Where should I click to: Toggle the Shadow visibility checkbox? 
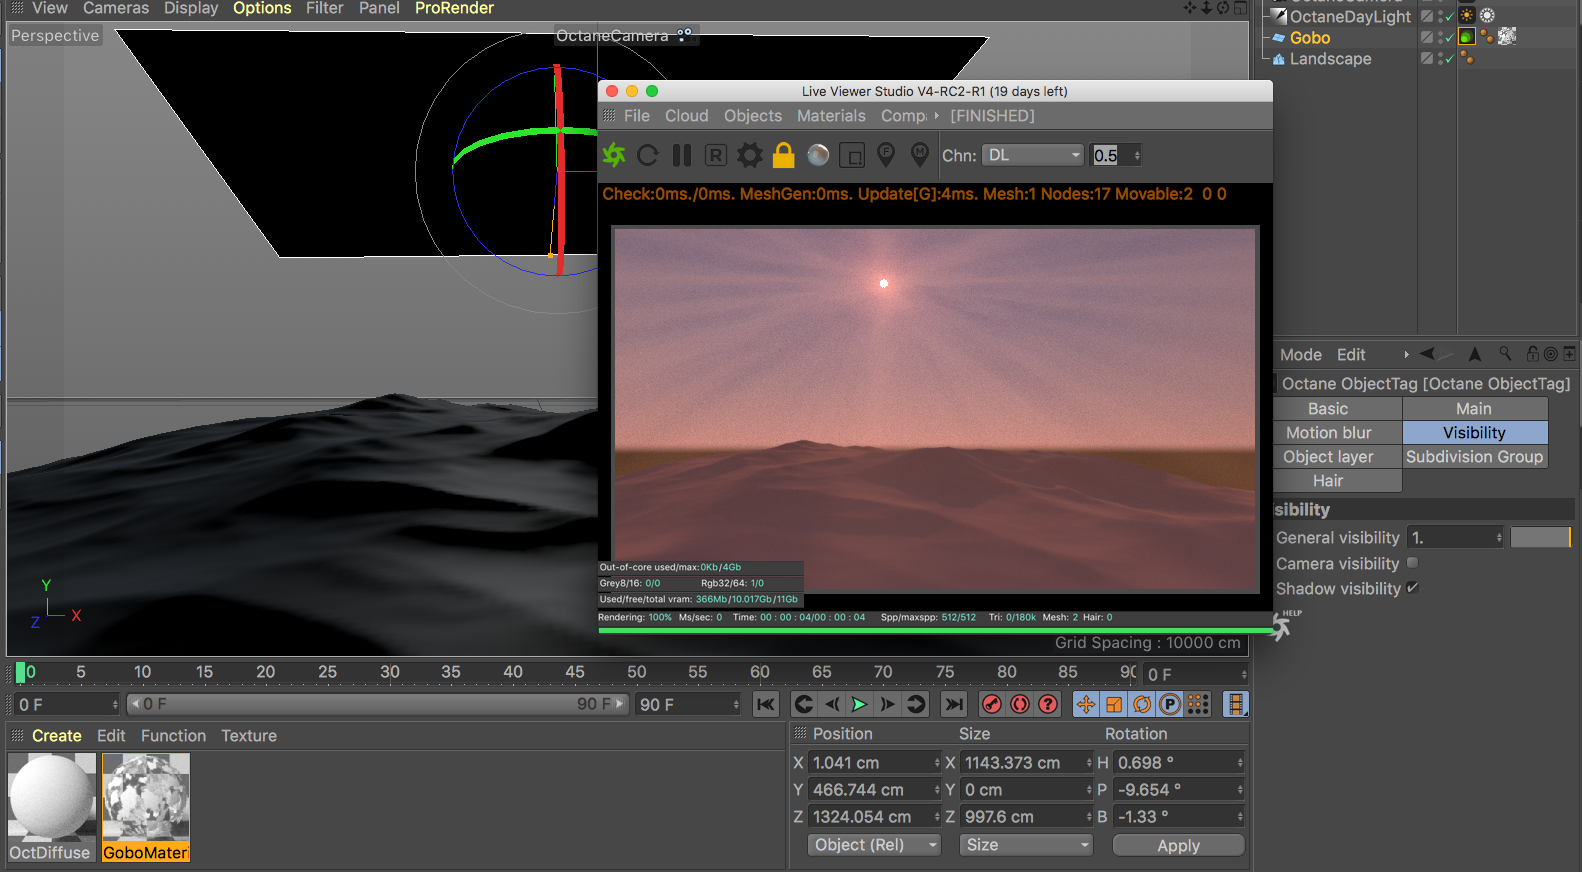(1413, 588)
